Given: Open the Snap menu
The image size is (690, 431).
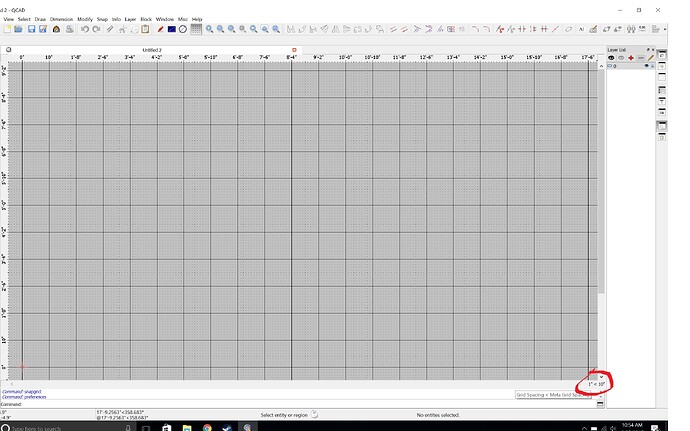Looking at the screenshot, I should pyautogui.click(x=102, y=19).
